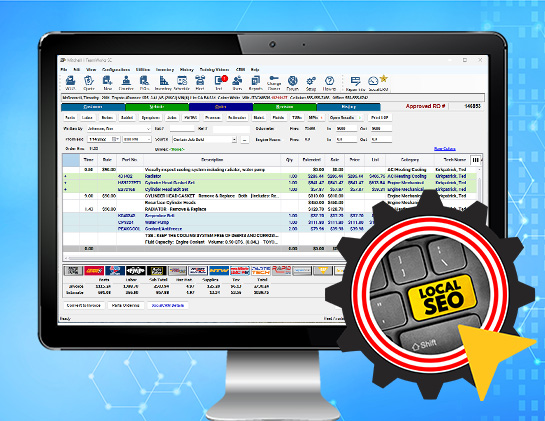Click the Repair Info toolbar icon

coord(356,83)
